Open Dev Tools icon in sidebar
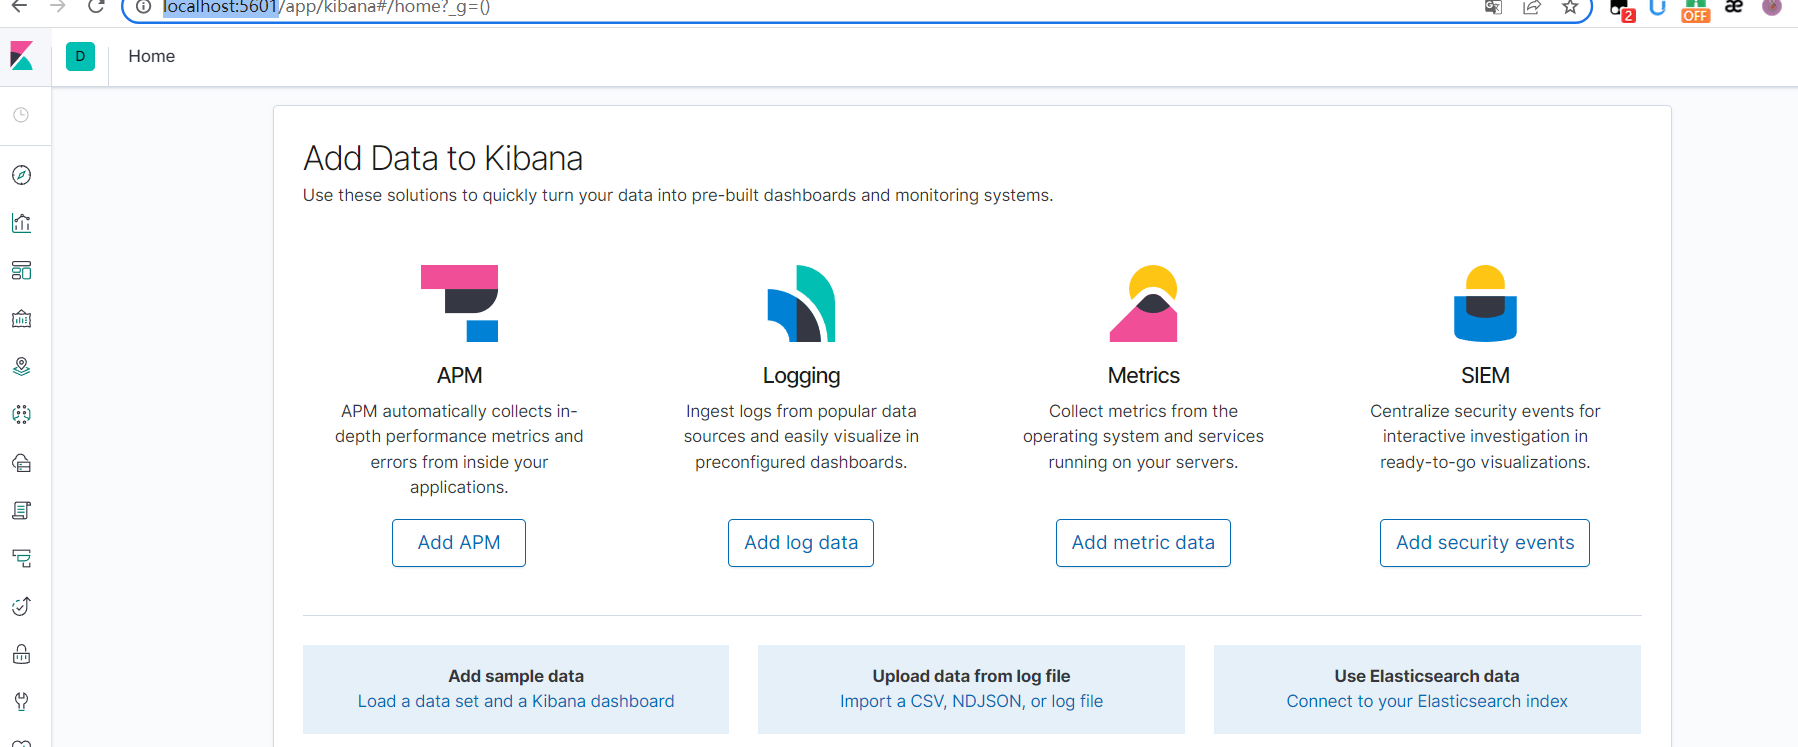This screenshot has height=747, width=1798. (21, 701)
